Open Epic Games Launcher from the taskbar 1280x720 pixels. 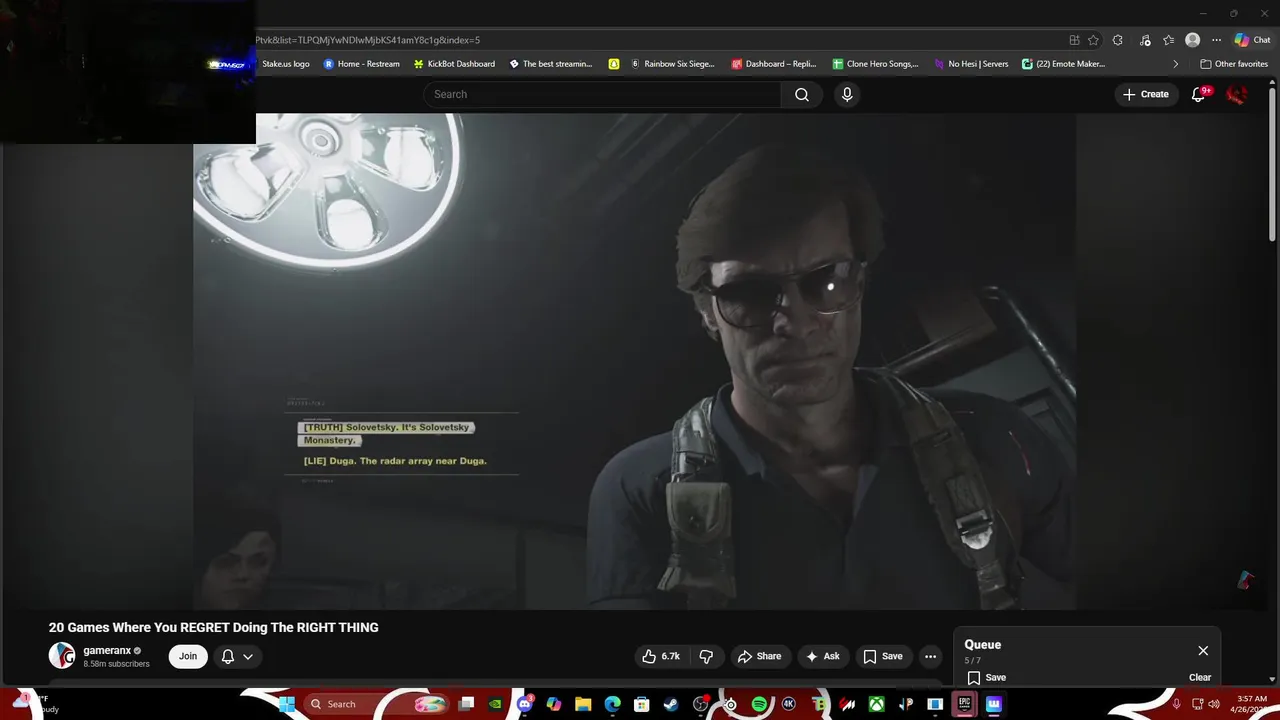(964, 704)
